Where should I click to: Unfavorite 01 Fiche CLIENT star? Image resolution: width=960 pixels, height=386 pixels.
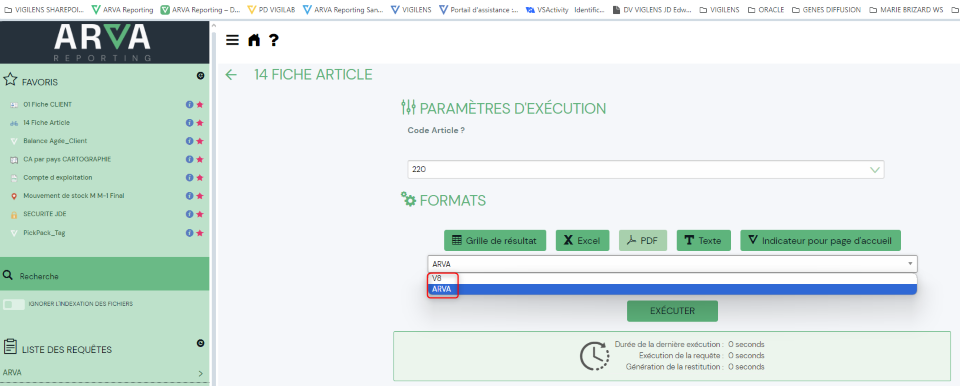click(200, 104)
